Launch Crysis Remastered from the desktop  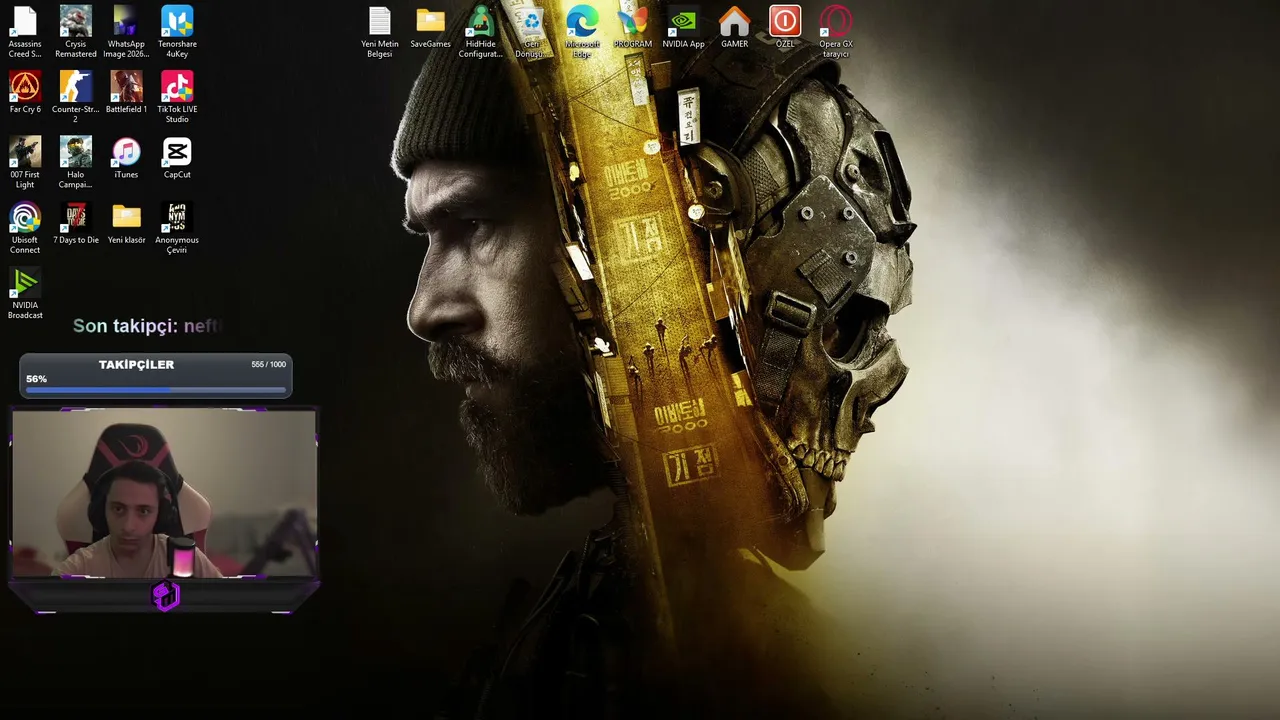pos(76,31)
